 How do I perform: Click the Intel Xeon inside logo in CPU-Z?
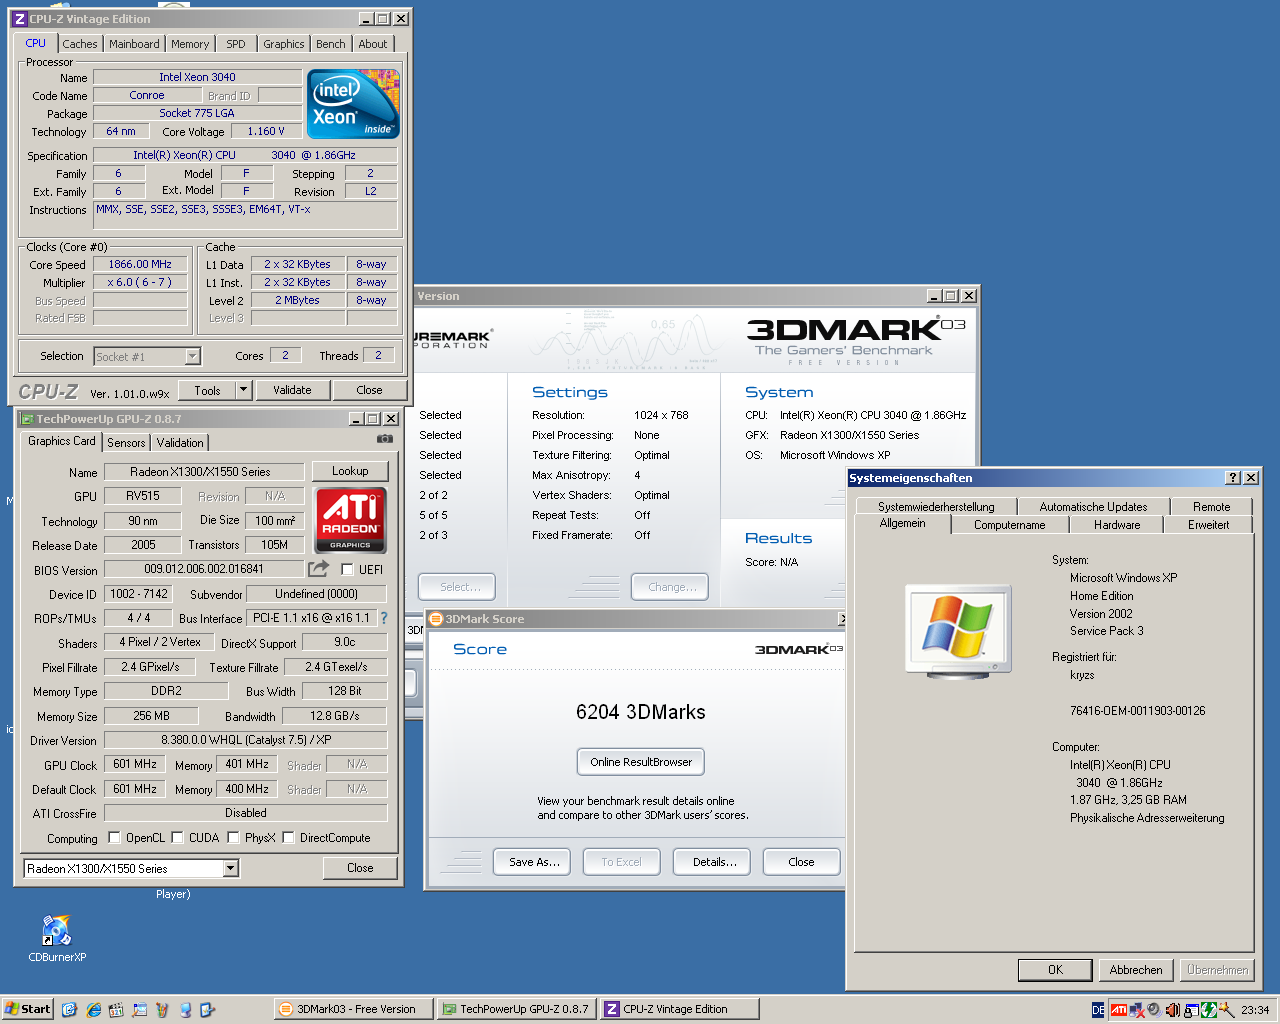353,104
